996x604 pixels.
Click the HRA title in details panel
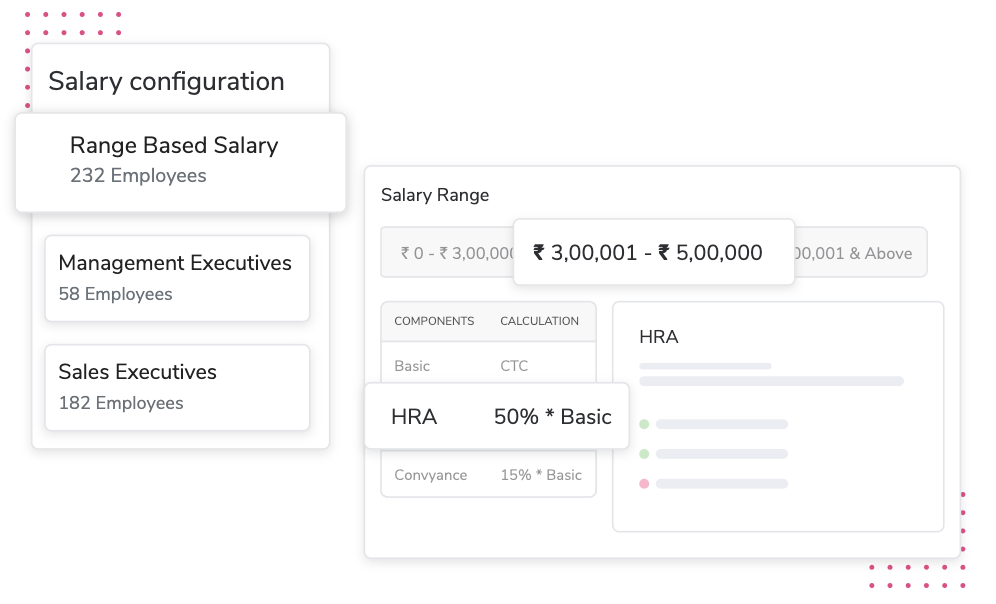[658, 337]
